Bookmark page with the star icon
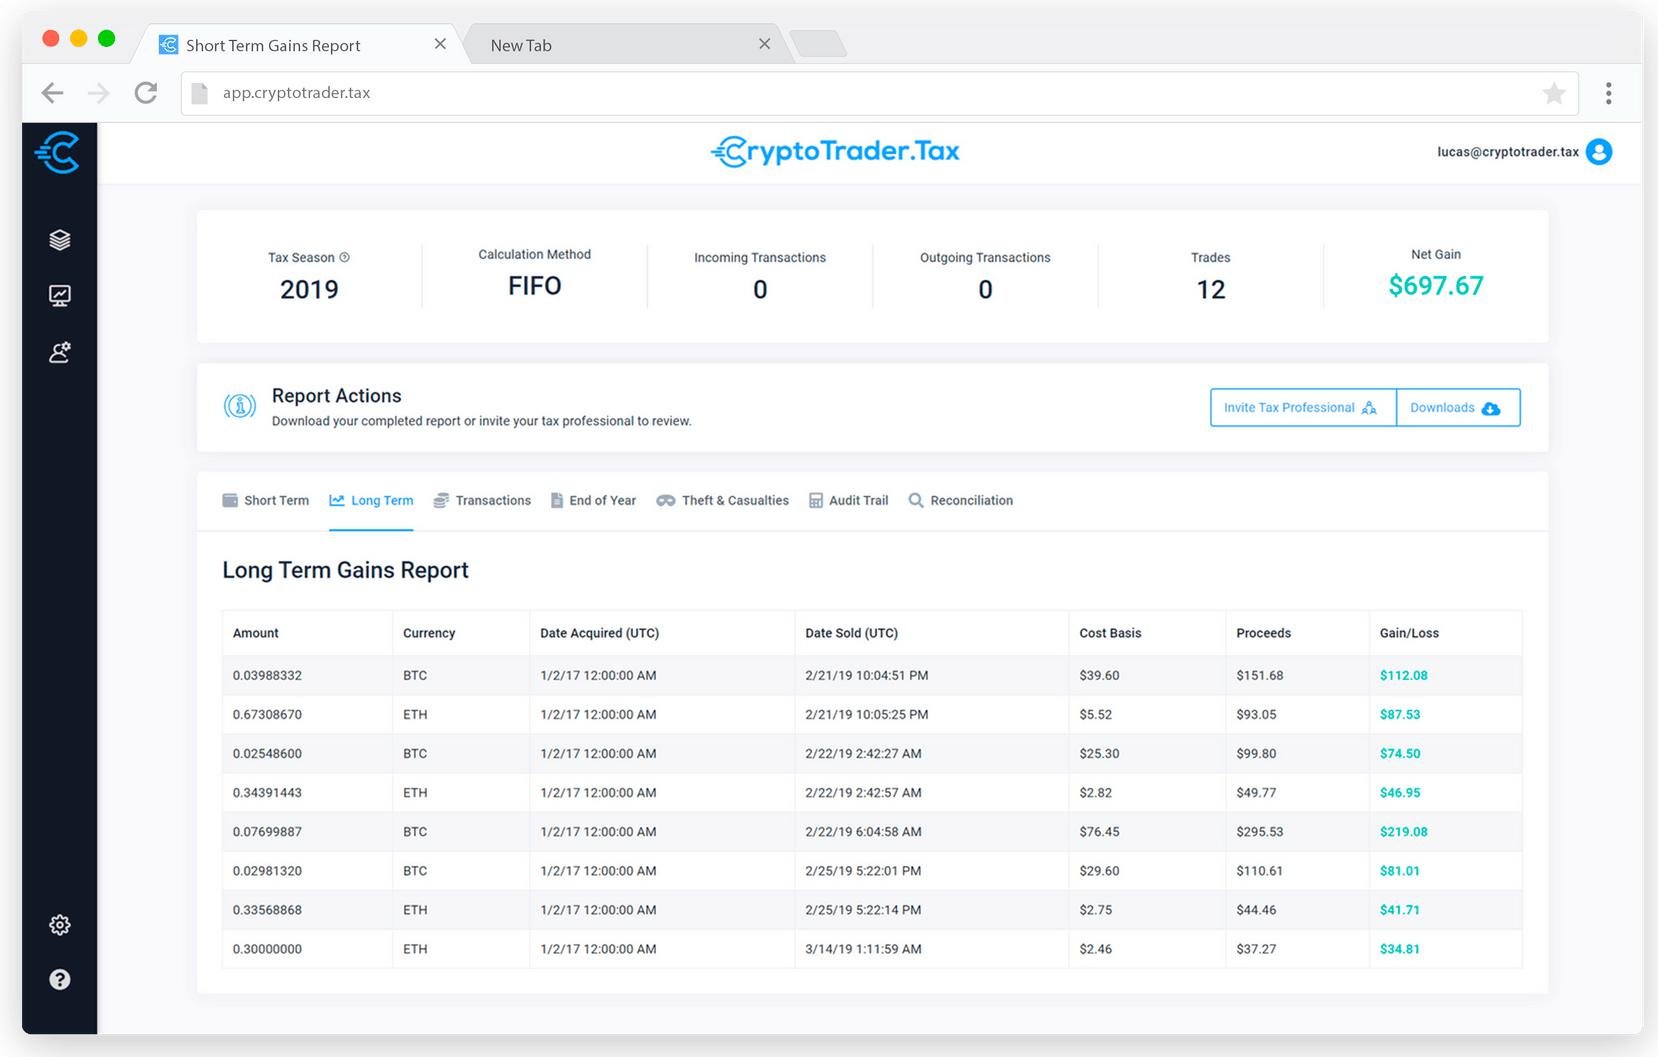The height and width of the screenshot is (1057, 1658). (1553, 94)
